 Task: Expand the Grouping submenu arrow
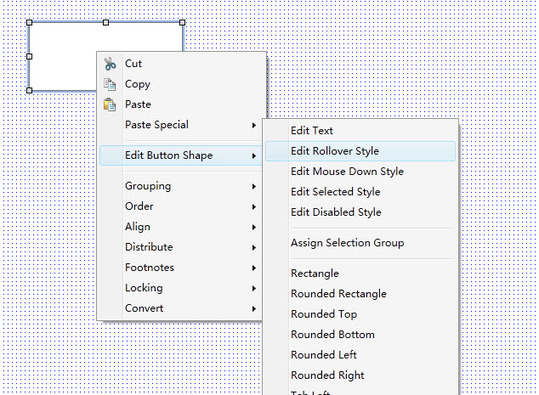tap(254, 186)
